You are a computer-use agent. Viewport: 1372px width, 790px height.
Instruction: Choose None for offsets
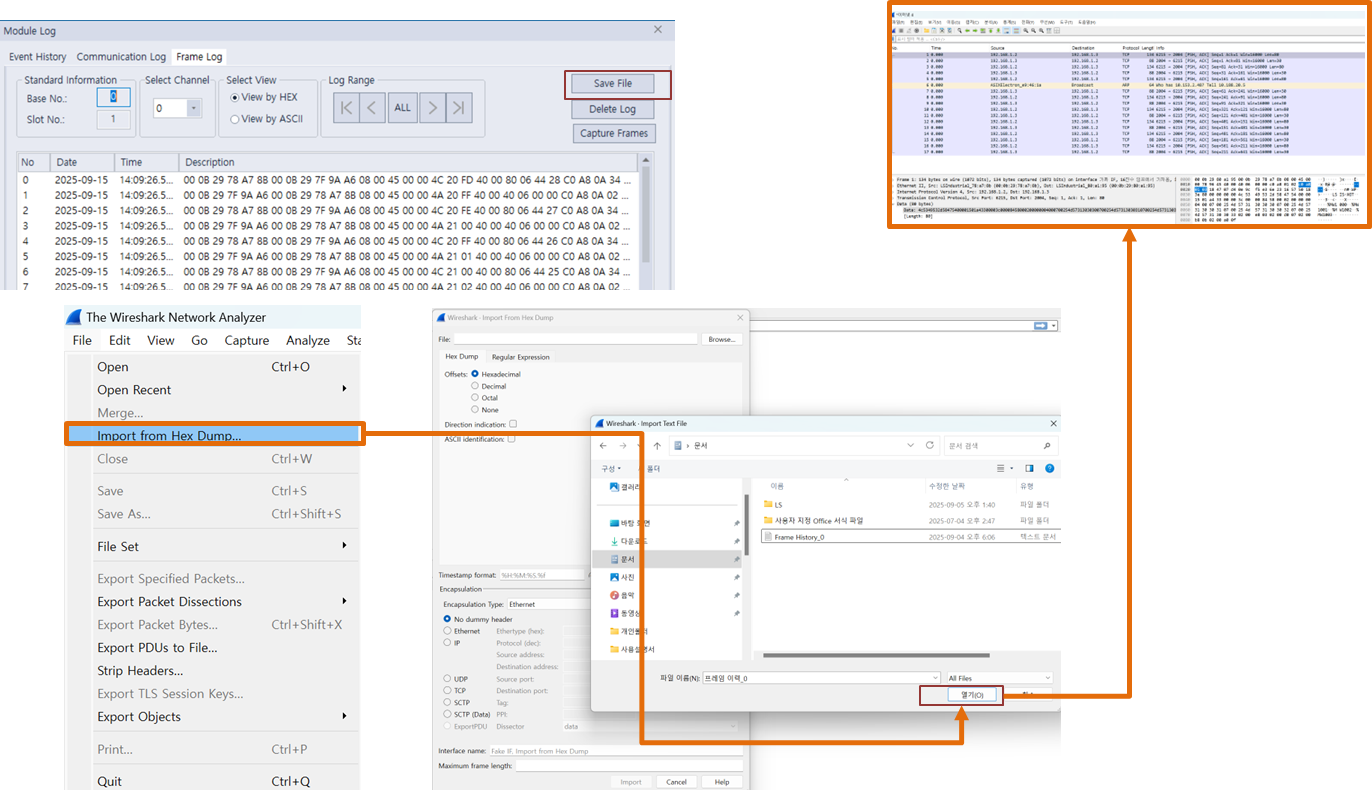(x=485, y=409)
